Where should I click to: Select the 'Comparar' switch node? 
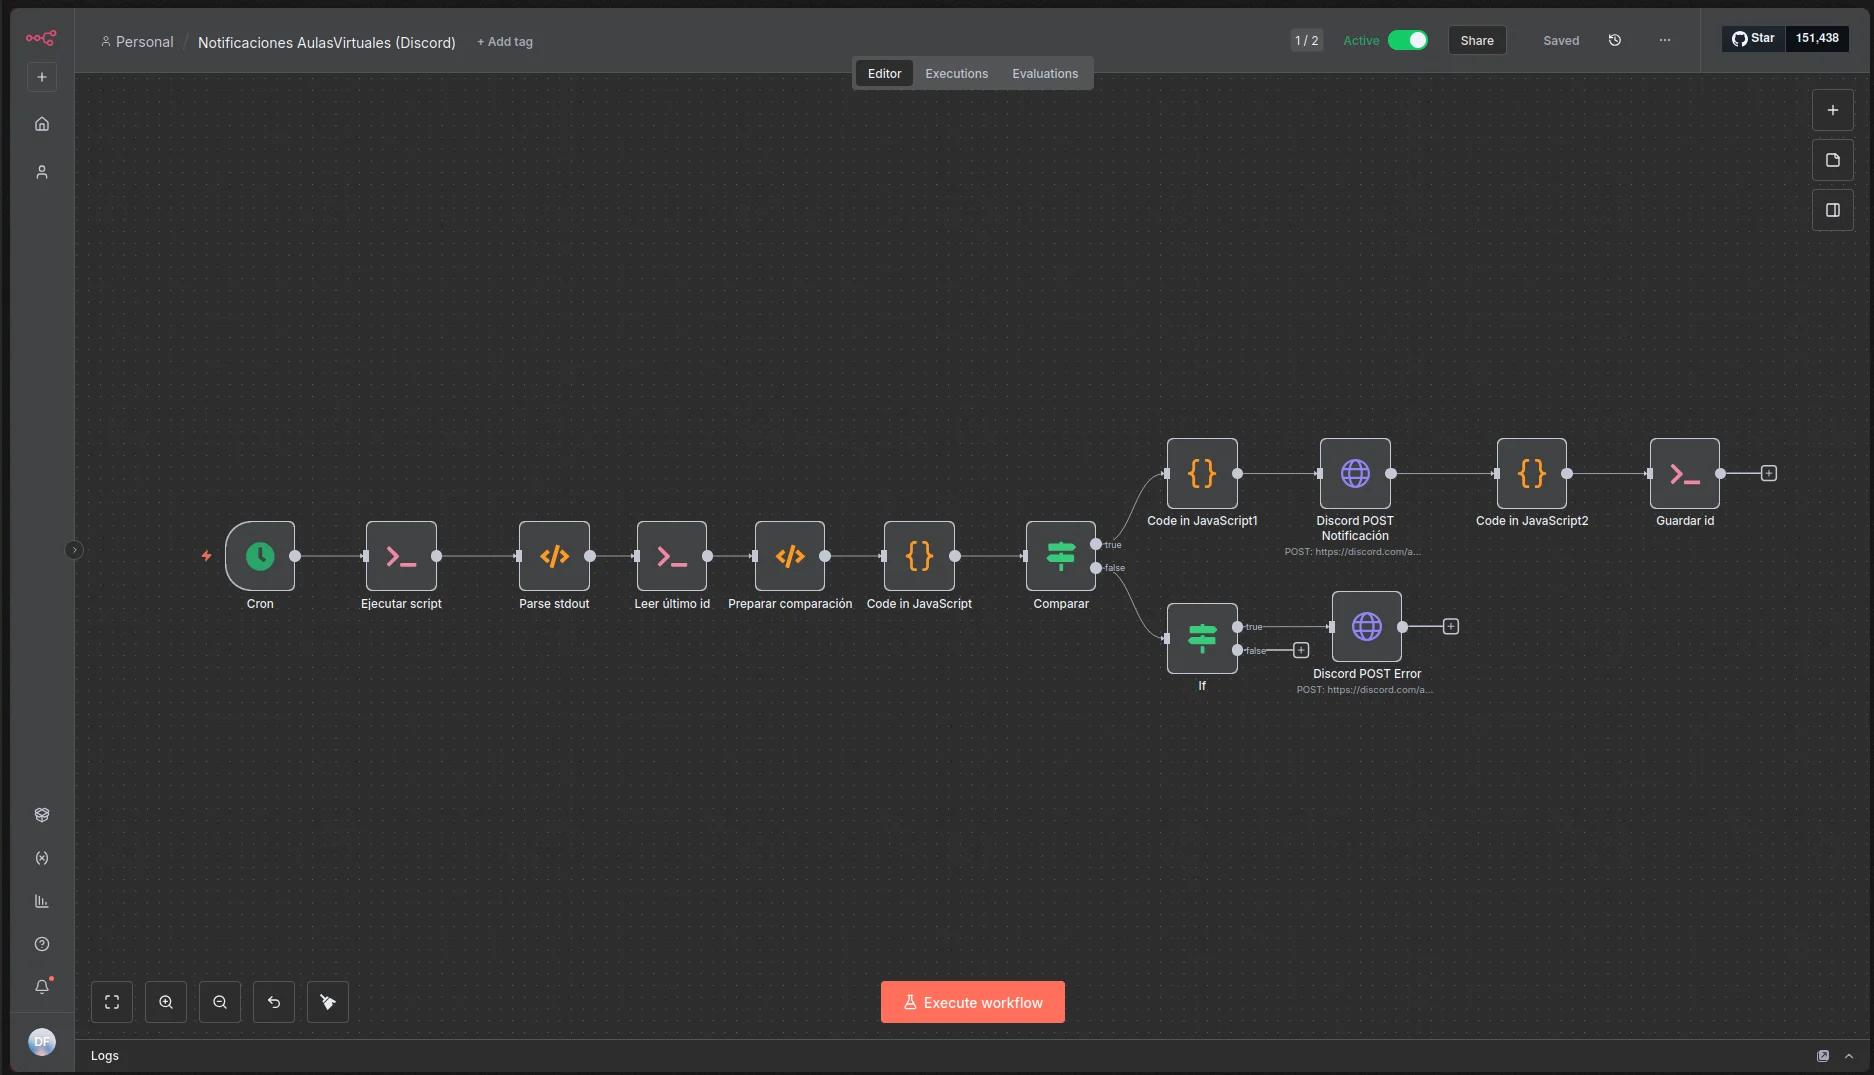pyautogui.click(x=1060, y=557)
